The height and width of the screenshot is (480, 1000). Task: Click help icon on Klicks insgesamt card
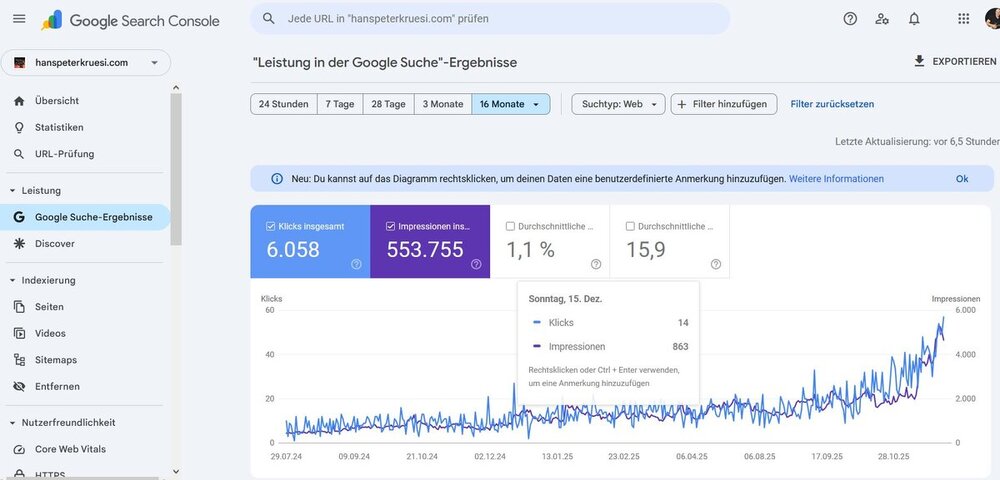(x=357, y=264)
